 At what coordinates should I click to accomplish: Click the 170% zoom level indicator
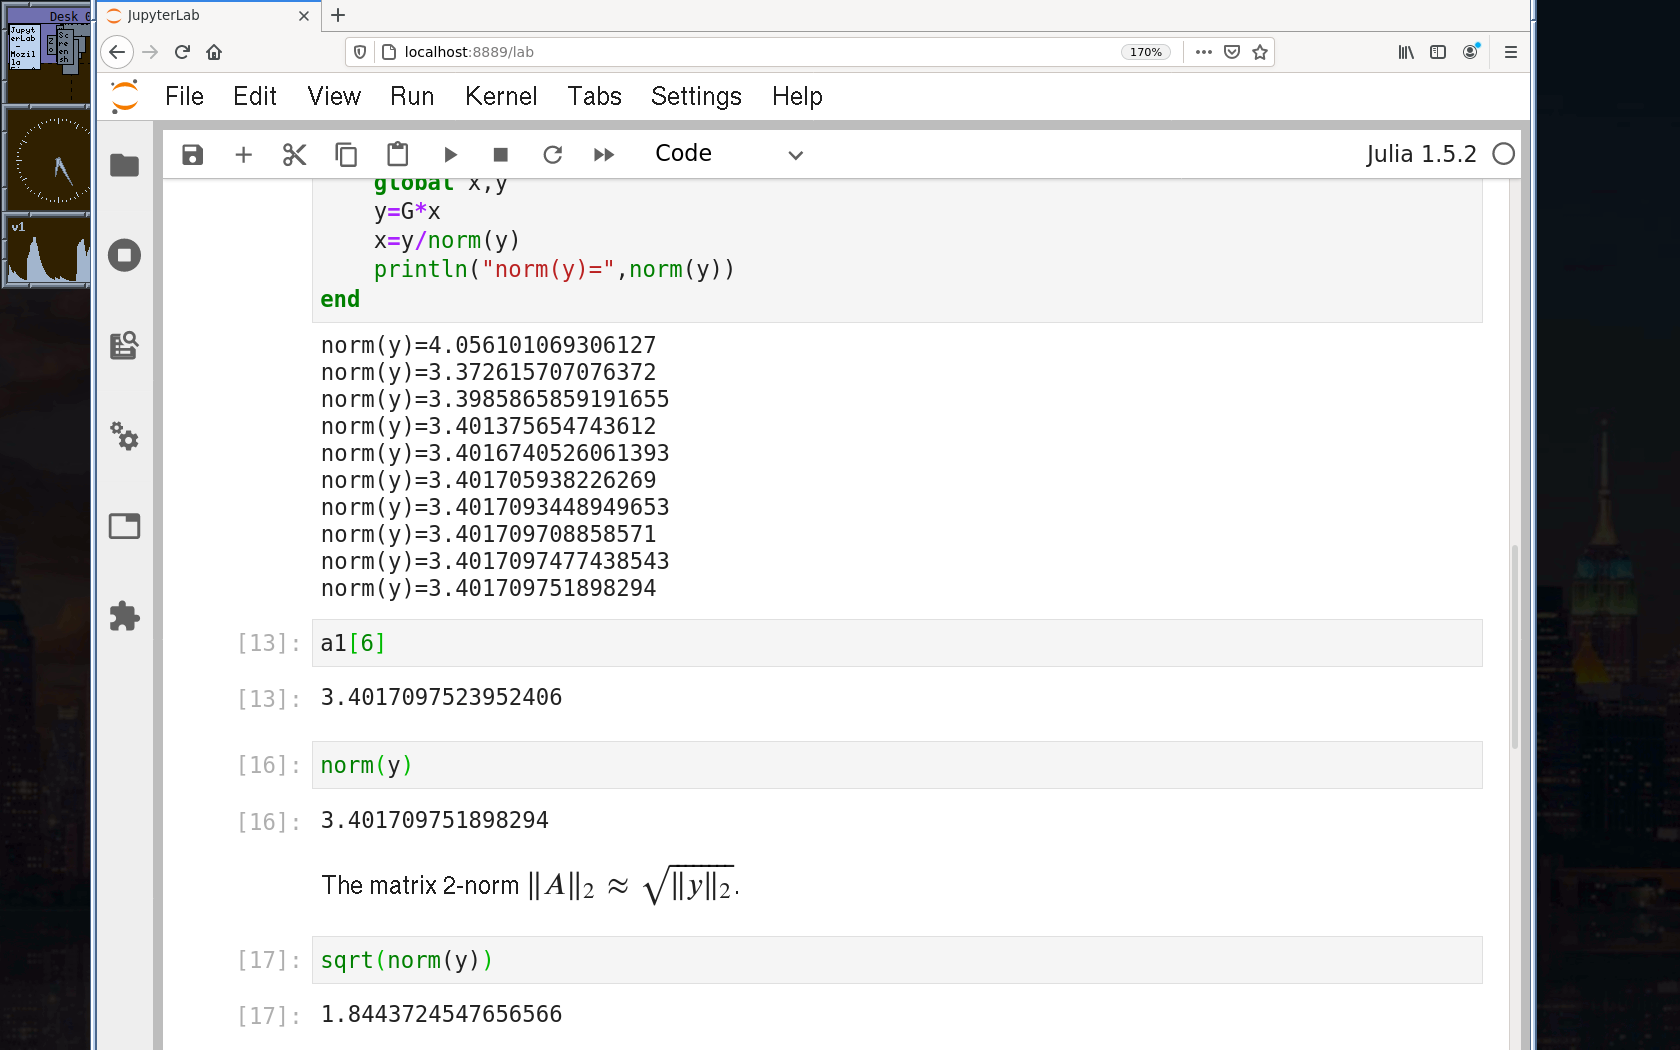tap(1145, 52)
